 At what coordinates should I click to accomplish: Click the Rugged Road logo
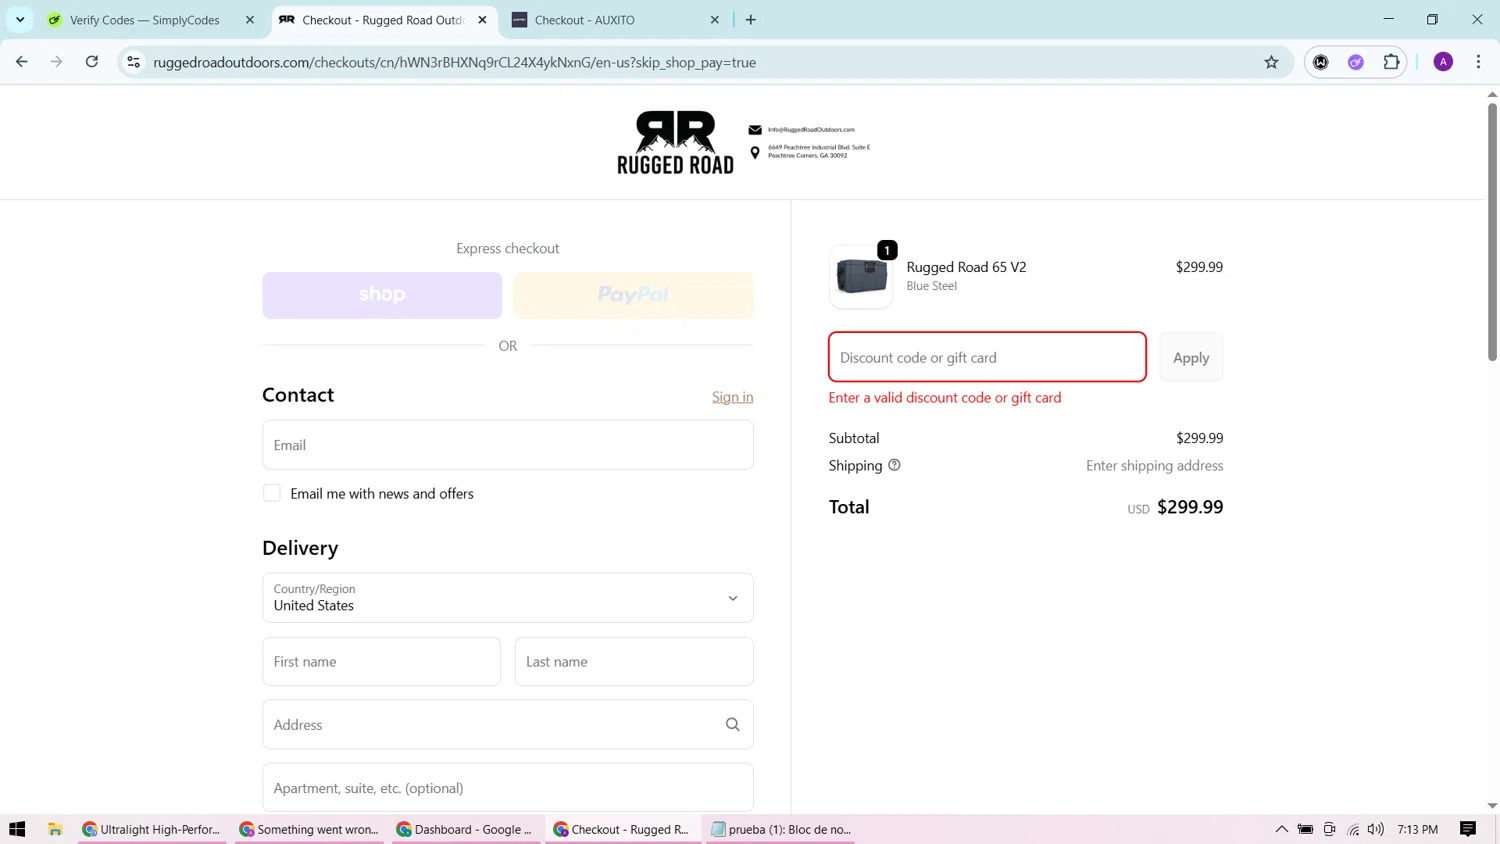pyautogui.click(x=675, y=142)
